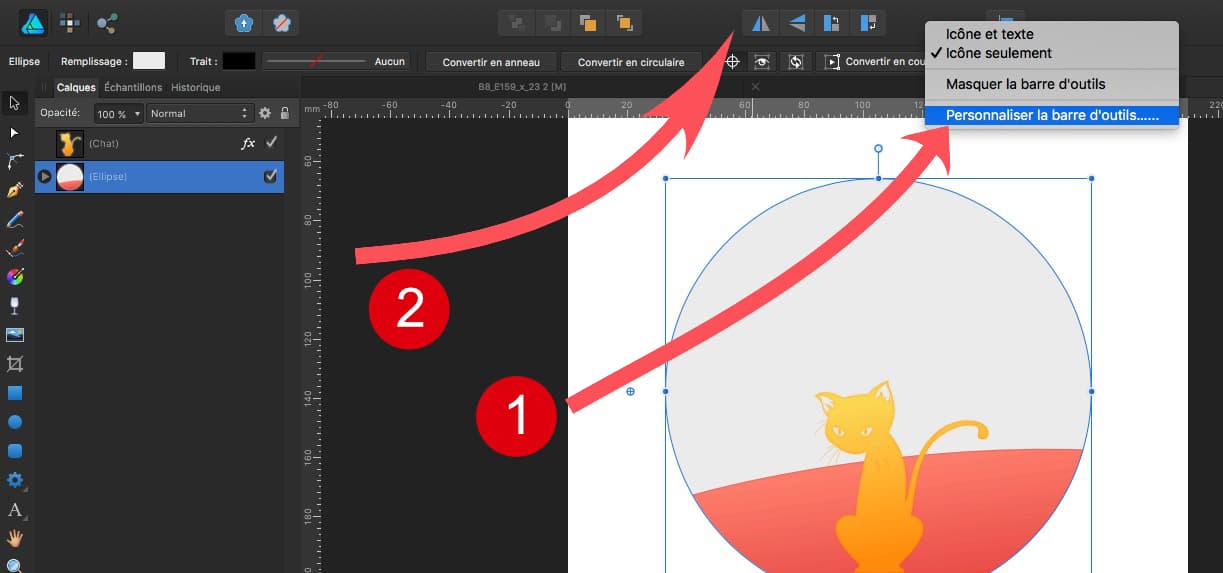
Task: Click the Convertir en circulaire button
Action: (x=631, y=62)
